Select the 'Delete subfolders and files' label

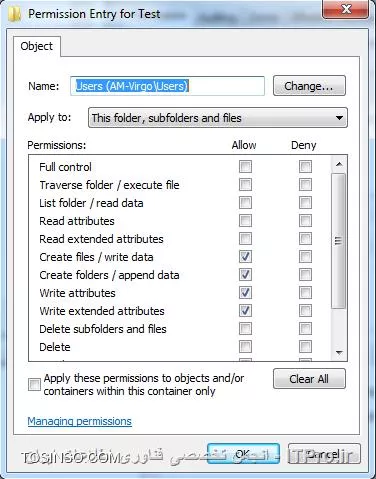tap(103, 329)
